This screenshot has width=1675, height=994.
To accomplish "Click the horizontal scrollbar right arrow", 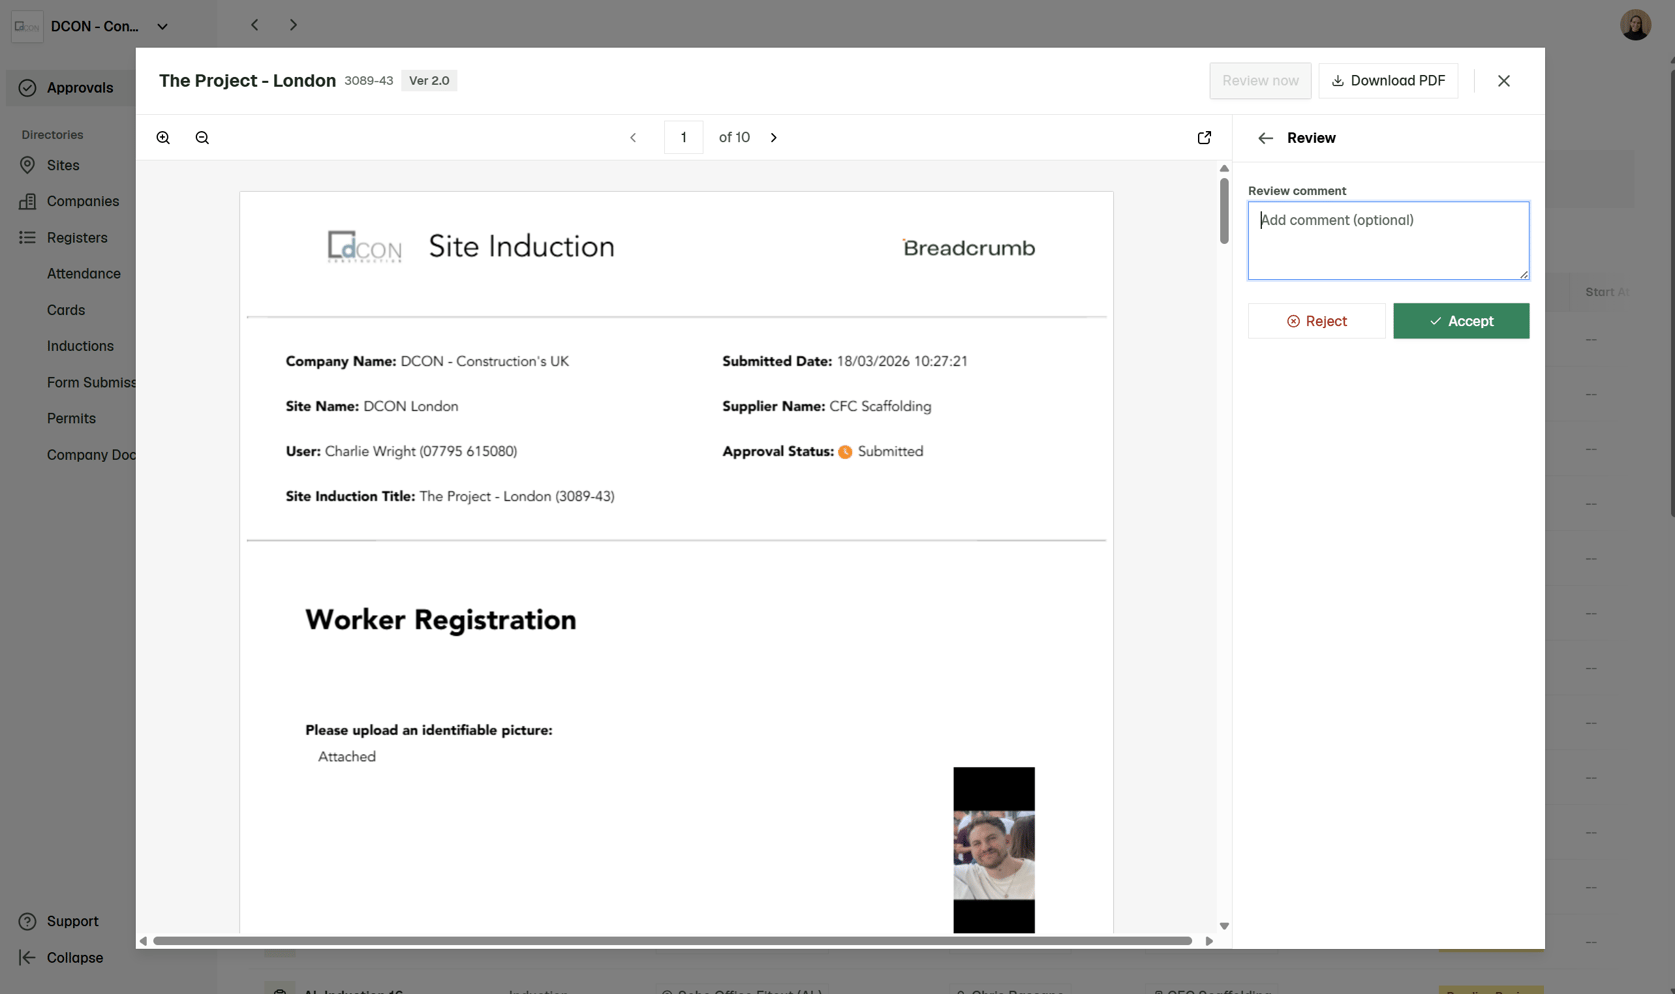I will tap(1209, 941).
